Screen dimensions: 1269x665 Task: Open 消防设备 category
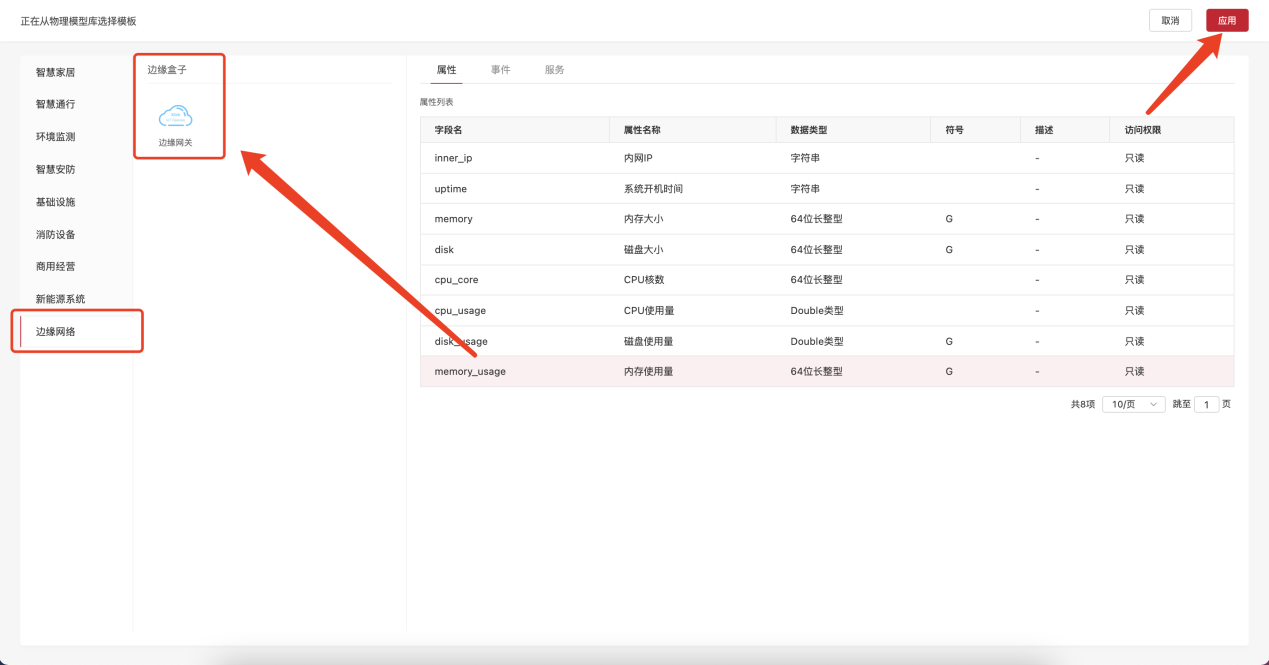click(x=56, y=234)
